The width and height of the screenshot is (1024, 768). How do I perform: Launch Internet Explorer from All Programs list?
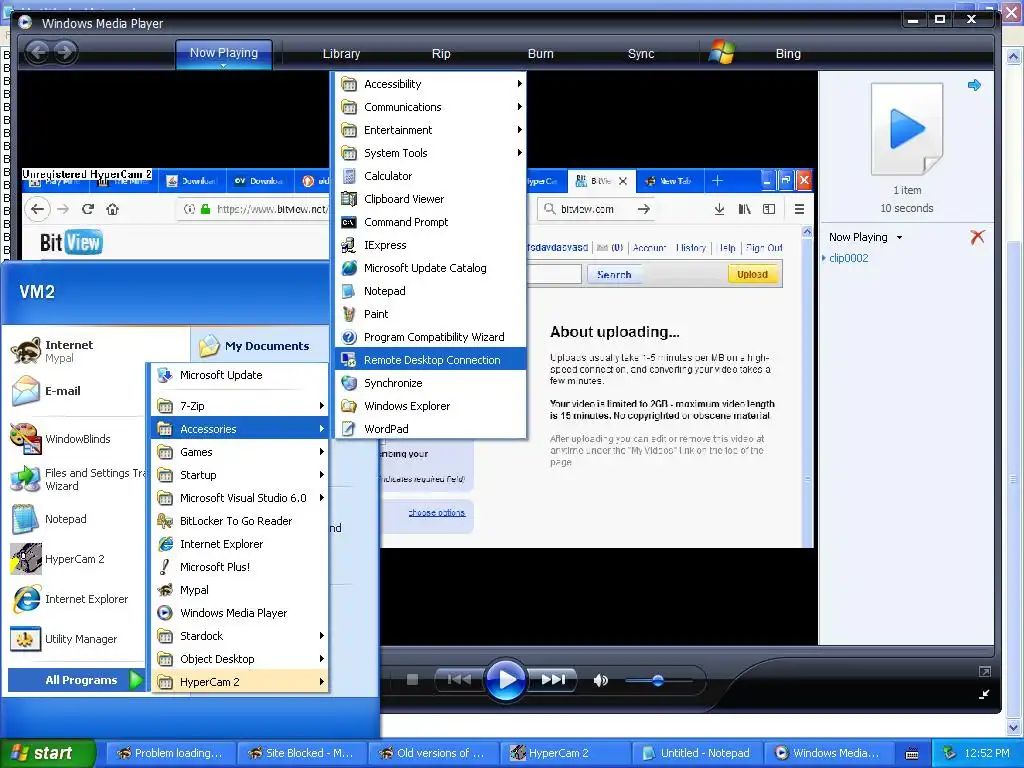click(x=240, y=543)
